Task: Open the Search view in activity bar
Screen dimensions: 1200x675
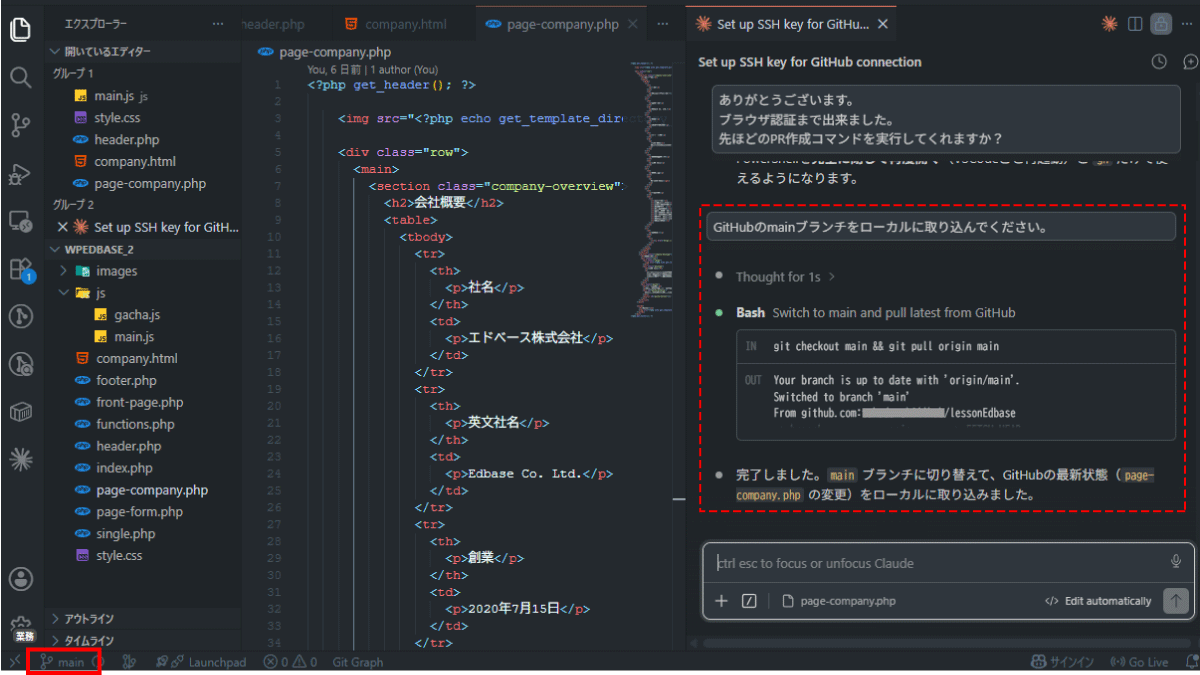Action: tap(20, 77)
